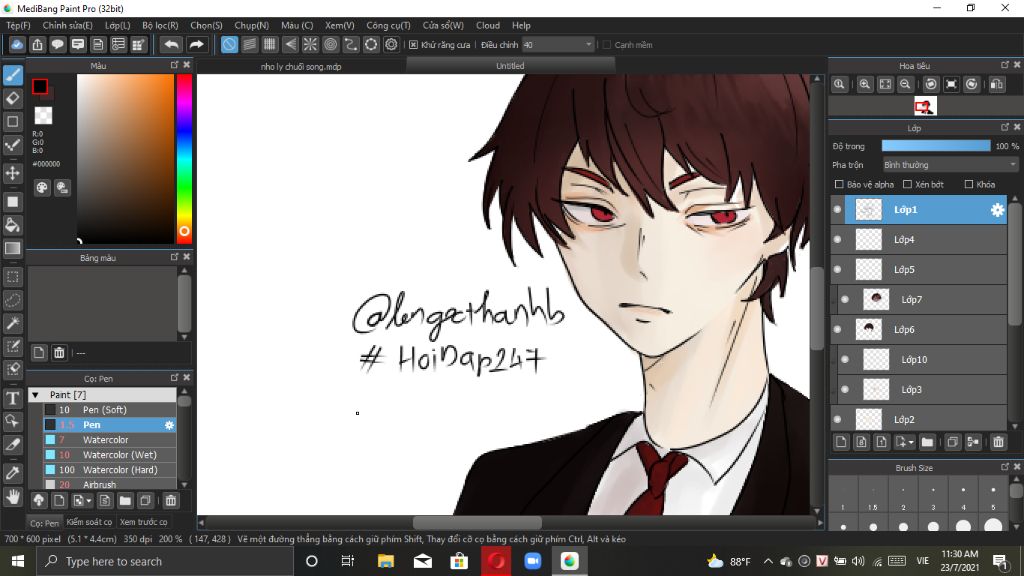Switch to the Untitled canvas tab
The image size is (1024, 576).
(510, 66)
